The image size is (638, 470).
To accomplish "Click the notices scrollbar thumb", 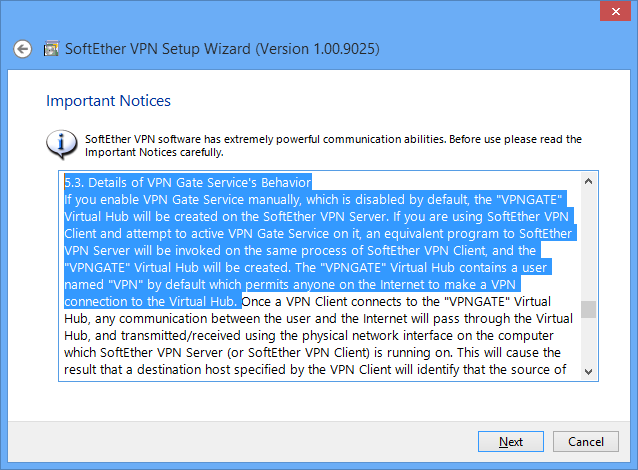I will (588, 308).
